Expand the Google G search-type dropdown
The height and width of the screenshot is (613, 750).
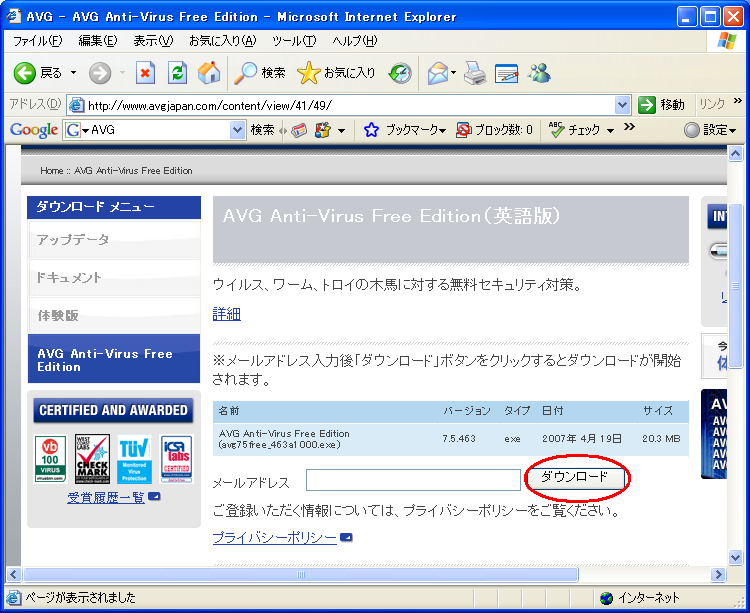coord(86,130)
